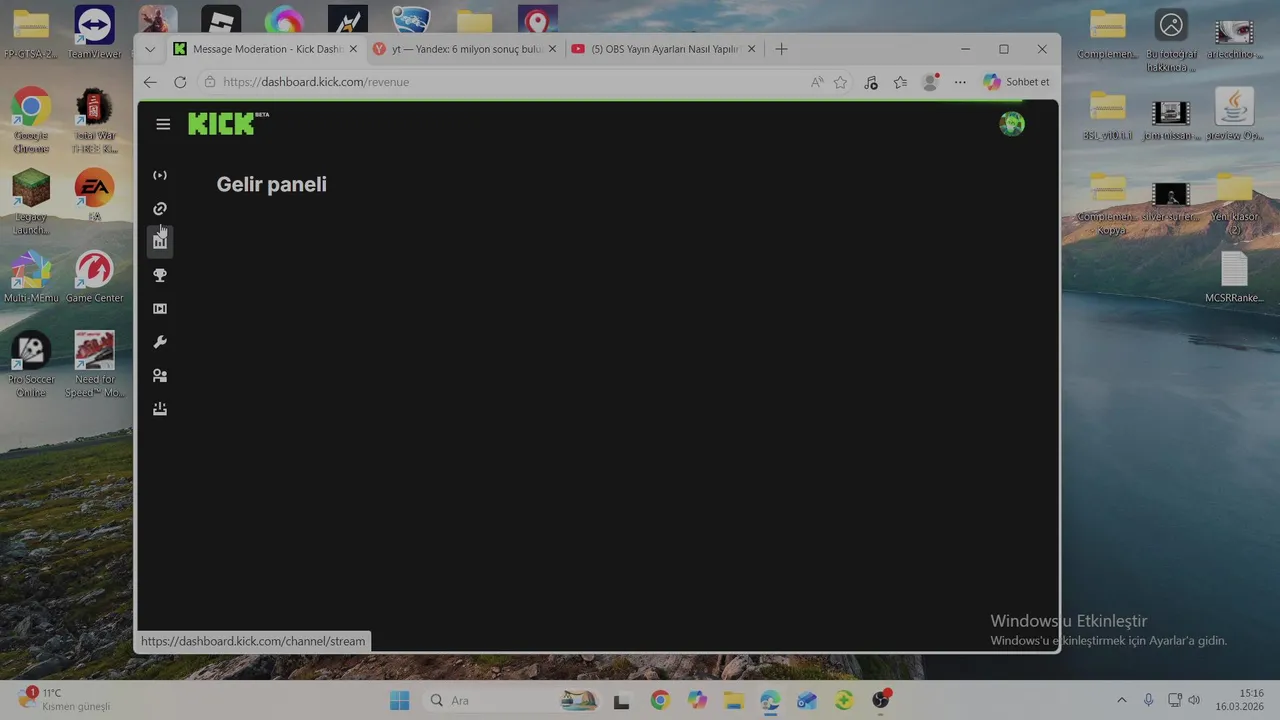
Task: Open the wrench settings sidebar icon
Action: click(160, 342)
